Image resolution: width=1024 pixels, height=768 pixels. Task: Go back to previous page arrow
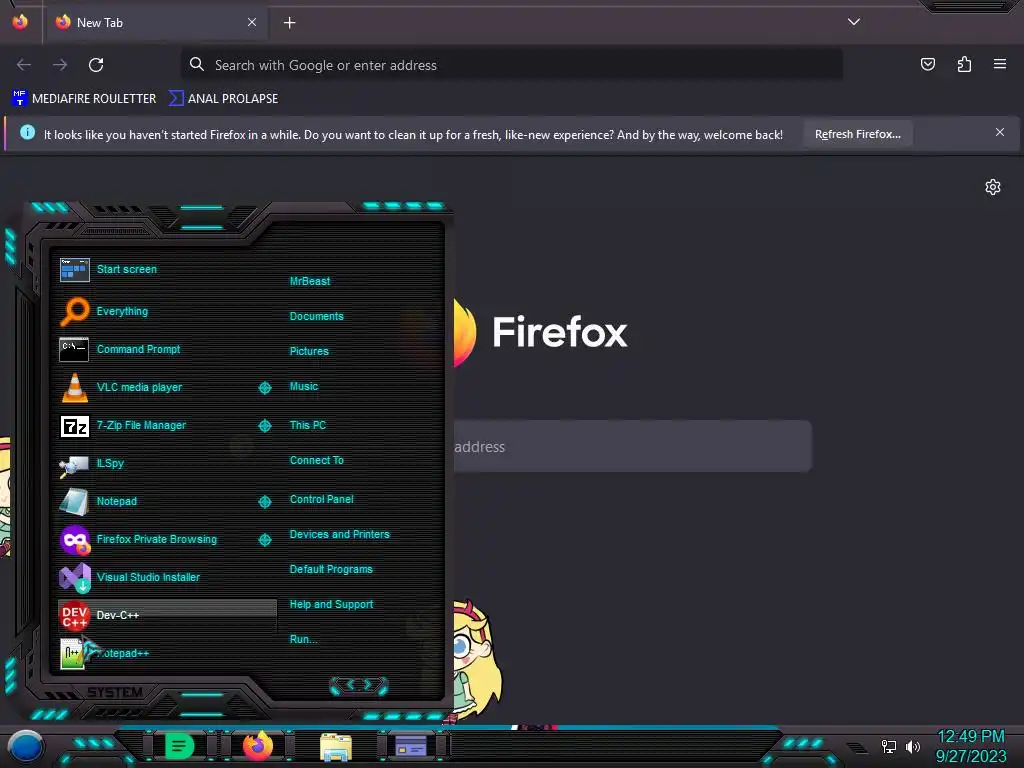(24, 65)
